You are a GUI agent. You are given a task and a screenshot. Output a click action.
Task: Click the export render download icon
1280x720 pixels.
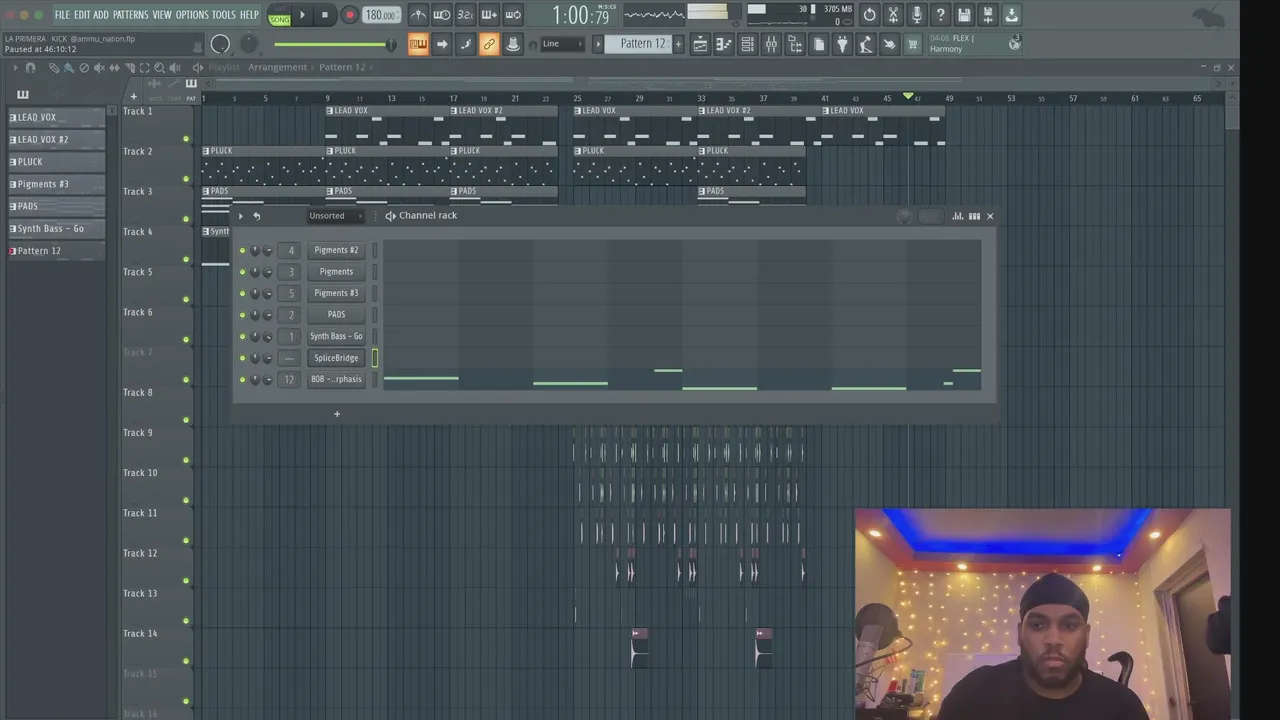point(1011,15)
